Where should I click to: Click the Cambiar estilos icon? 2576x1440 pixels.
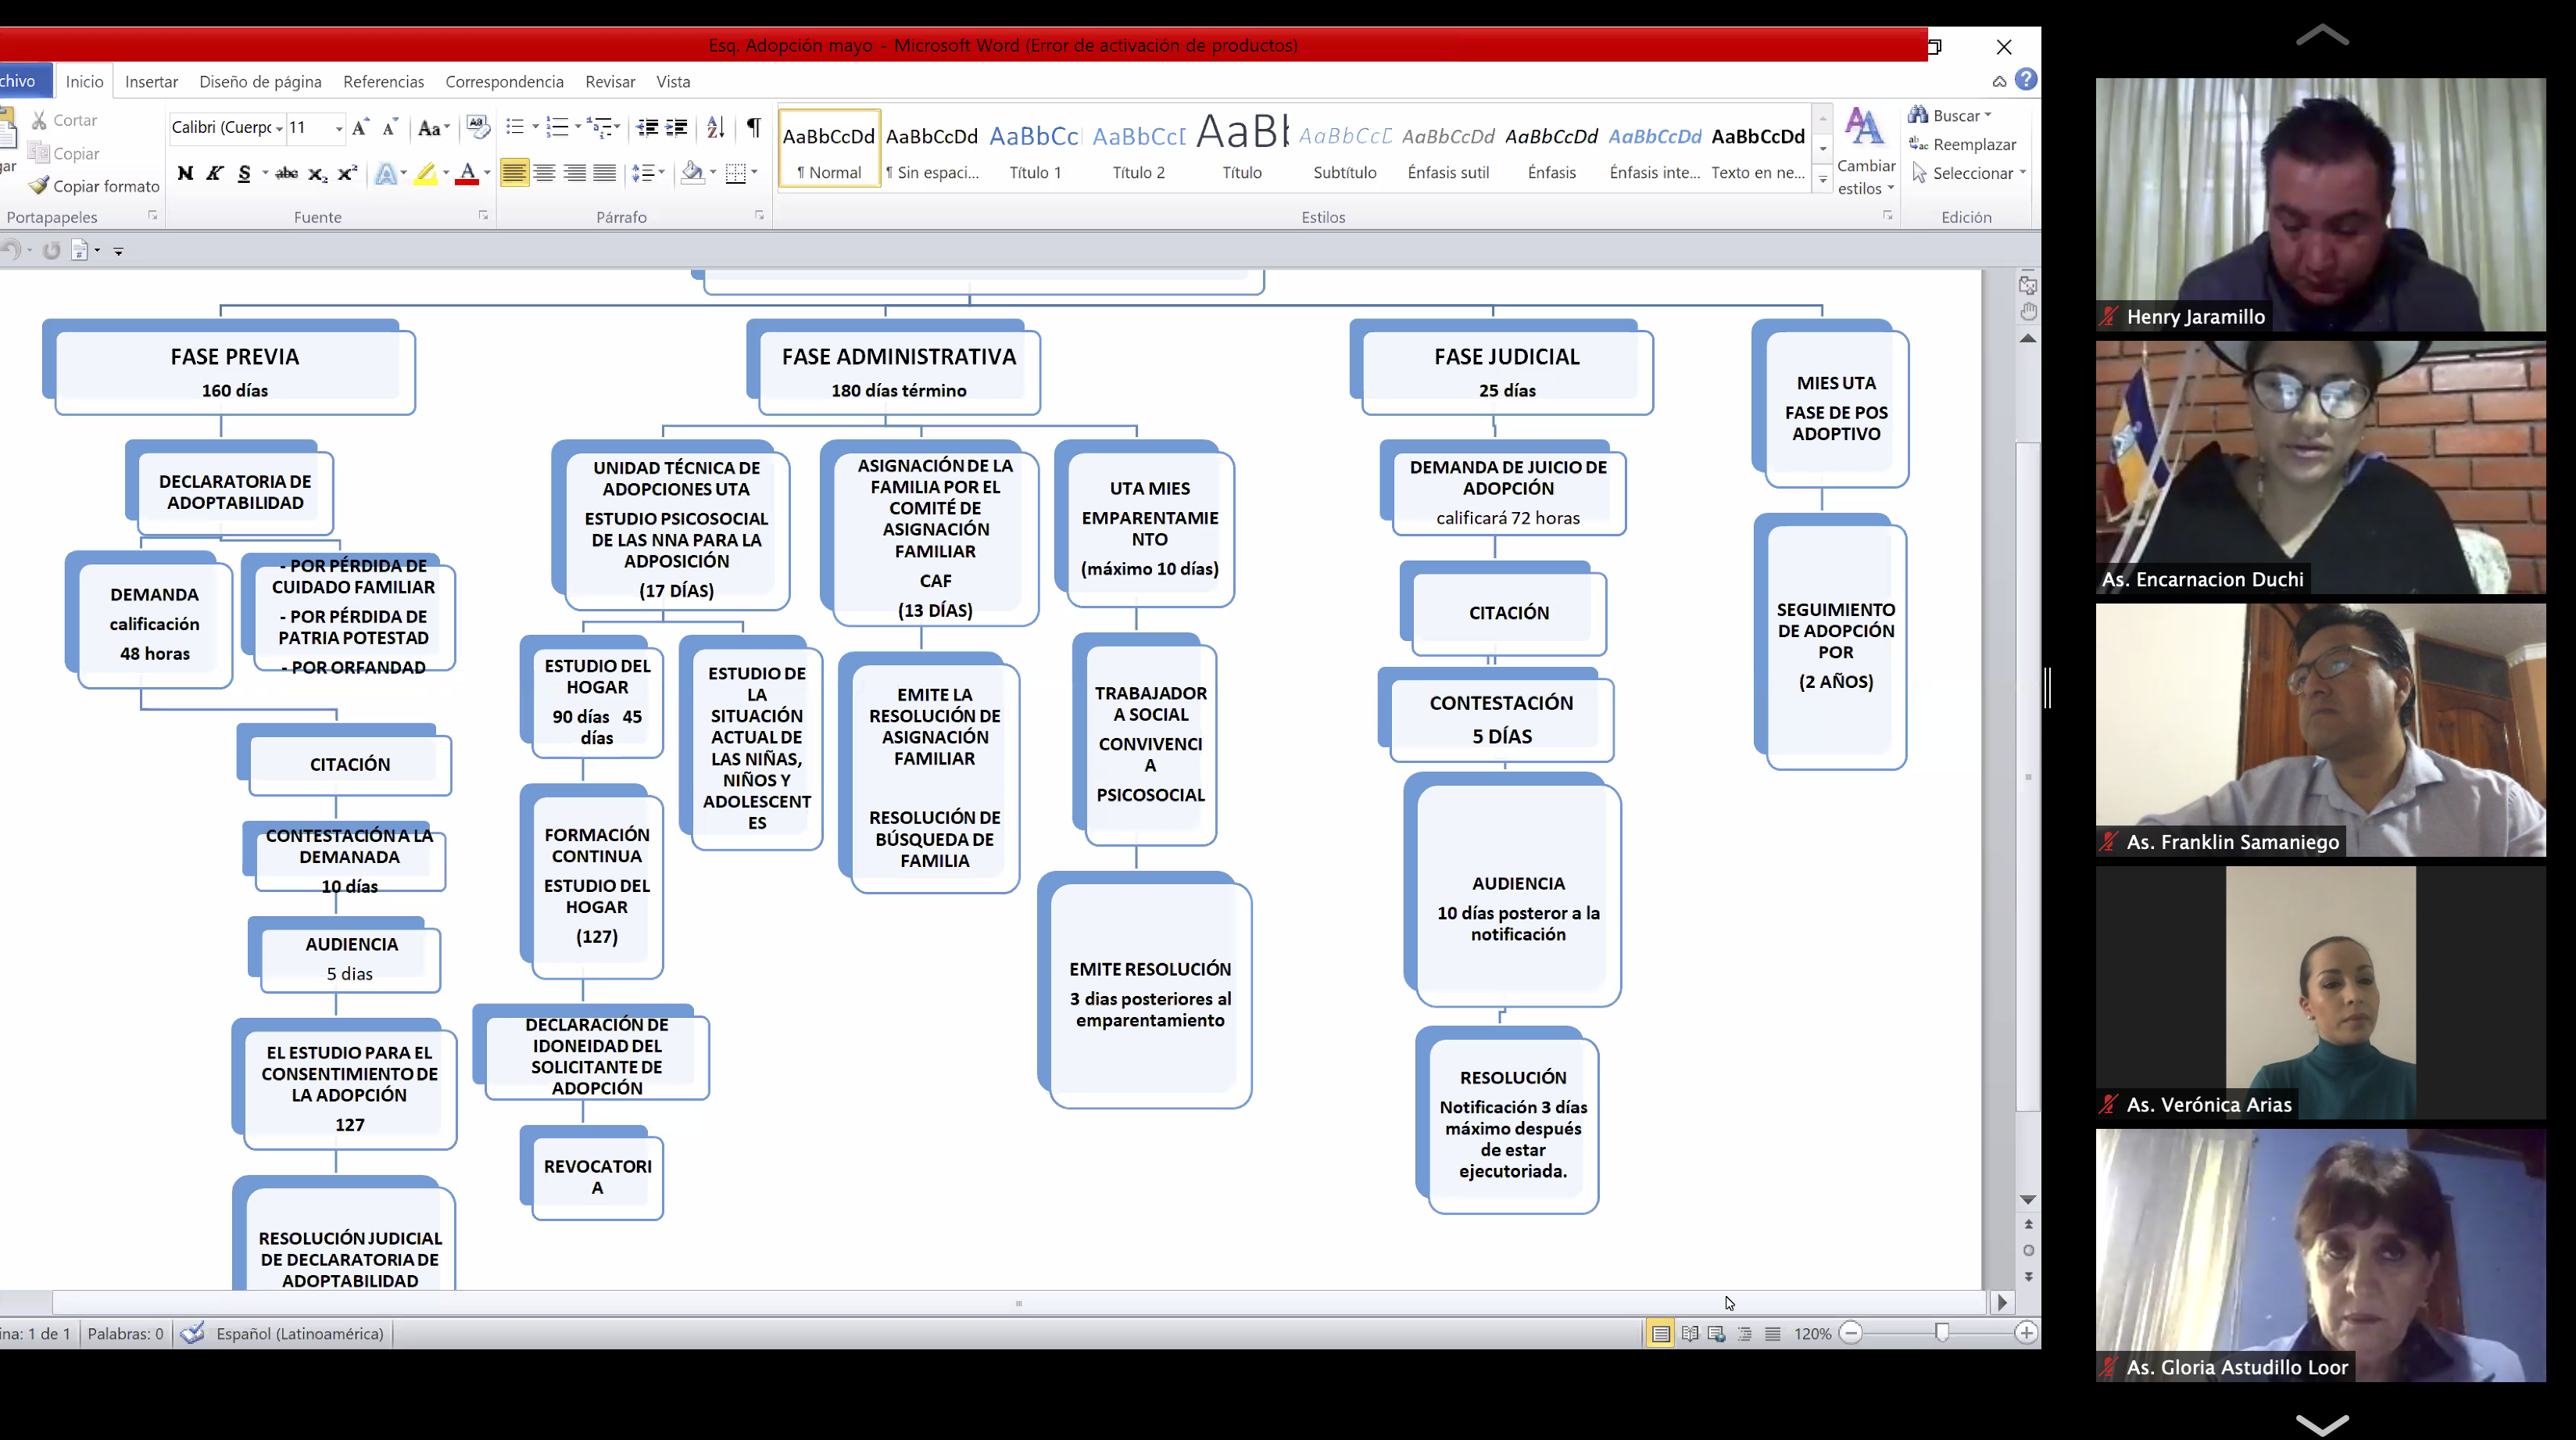[1864, 128]
